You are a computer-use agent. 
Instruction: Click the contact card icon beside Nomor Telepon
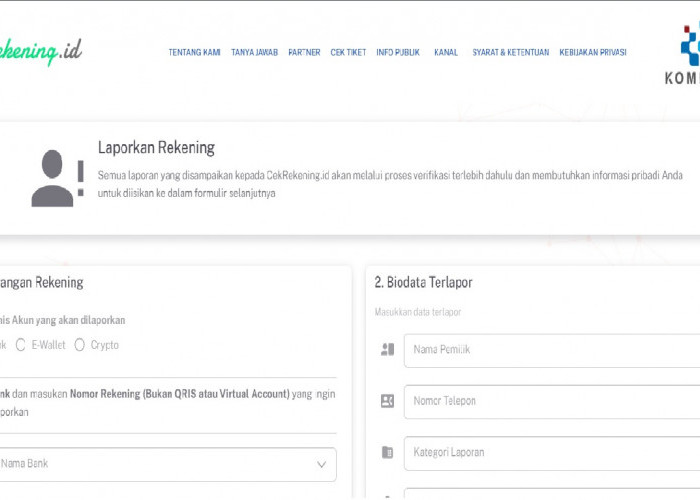(388, 401)
